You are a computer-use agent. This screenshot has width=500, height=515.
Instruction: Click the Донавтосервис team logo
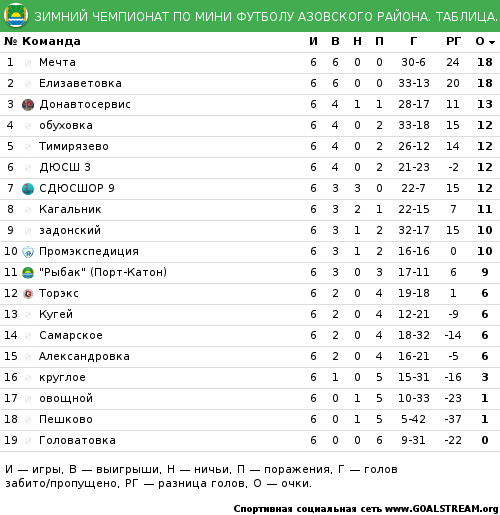tap(28, 105)
